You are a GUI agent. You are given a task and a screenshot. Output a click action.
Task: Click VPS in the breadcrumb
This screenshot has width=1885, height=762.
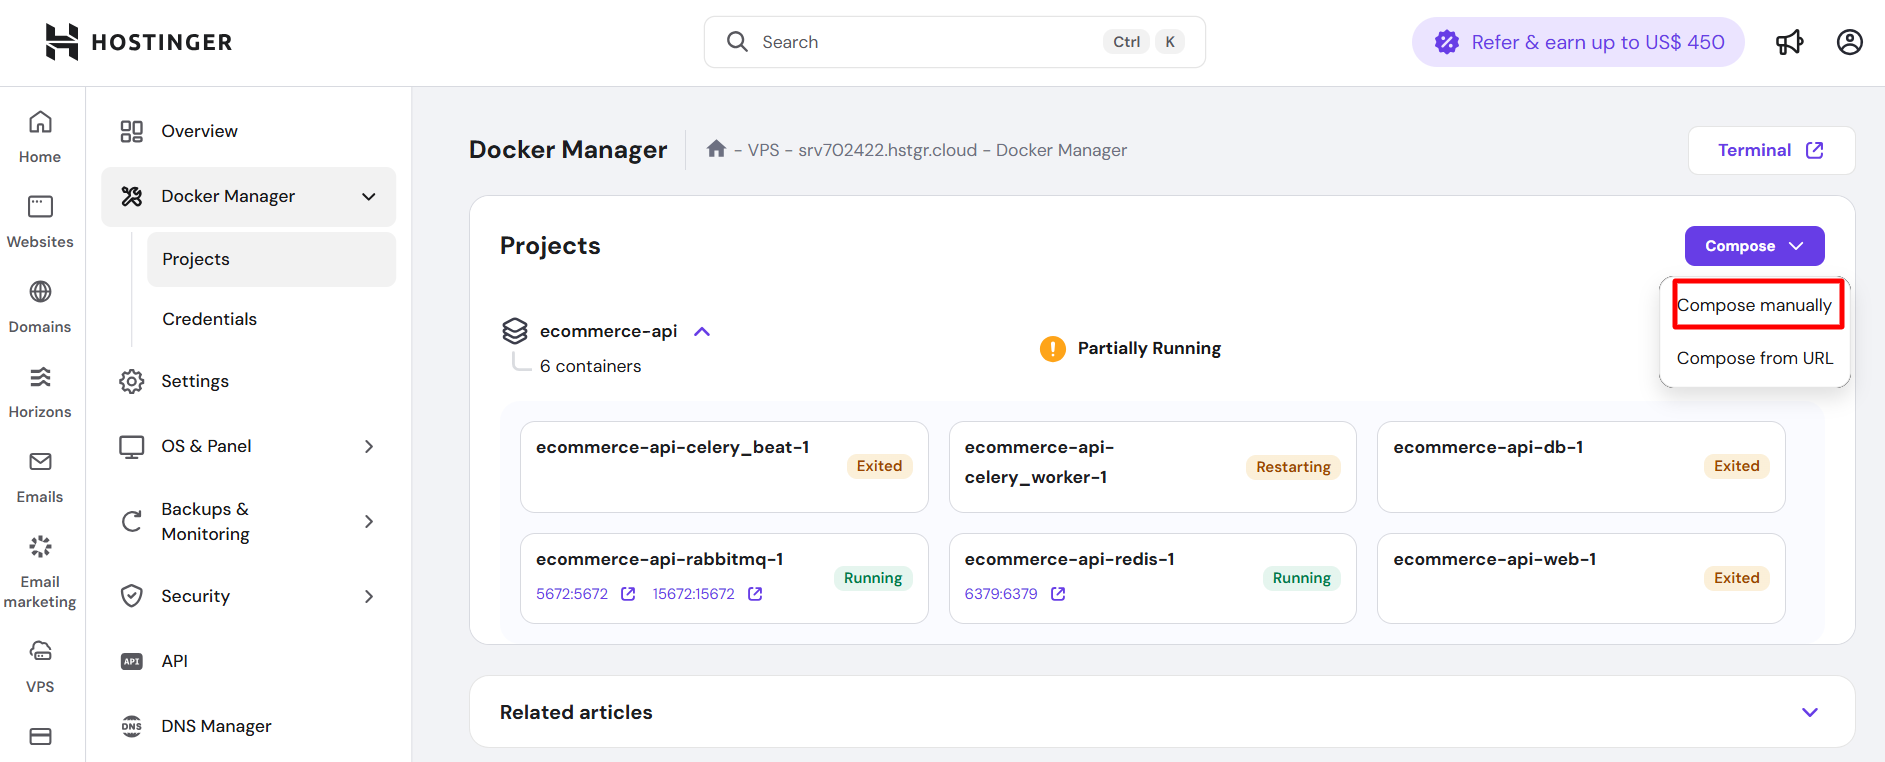tap(763, 150)
